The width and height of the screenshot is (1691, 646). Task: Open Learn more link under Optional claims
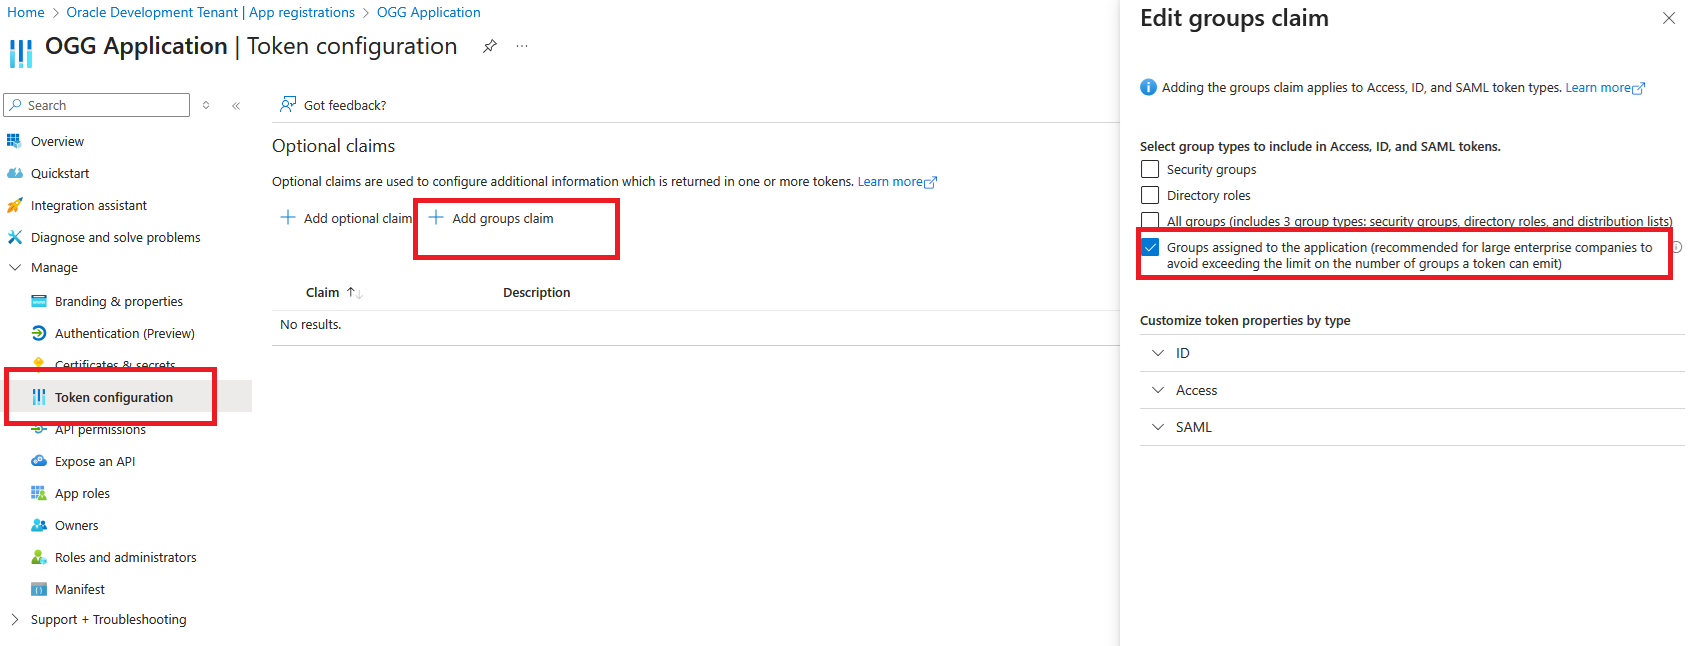[x=897, y=181]
